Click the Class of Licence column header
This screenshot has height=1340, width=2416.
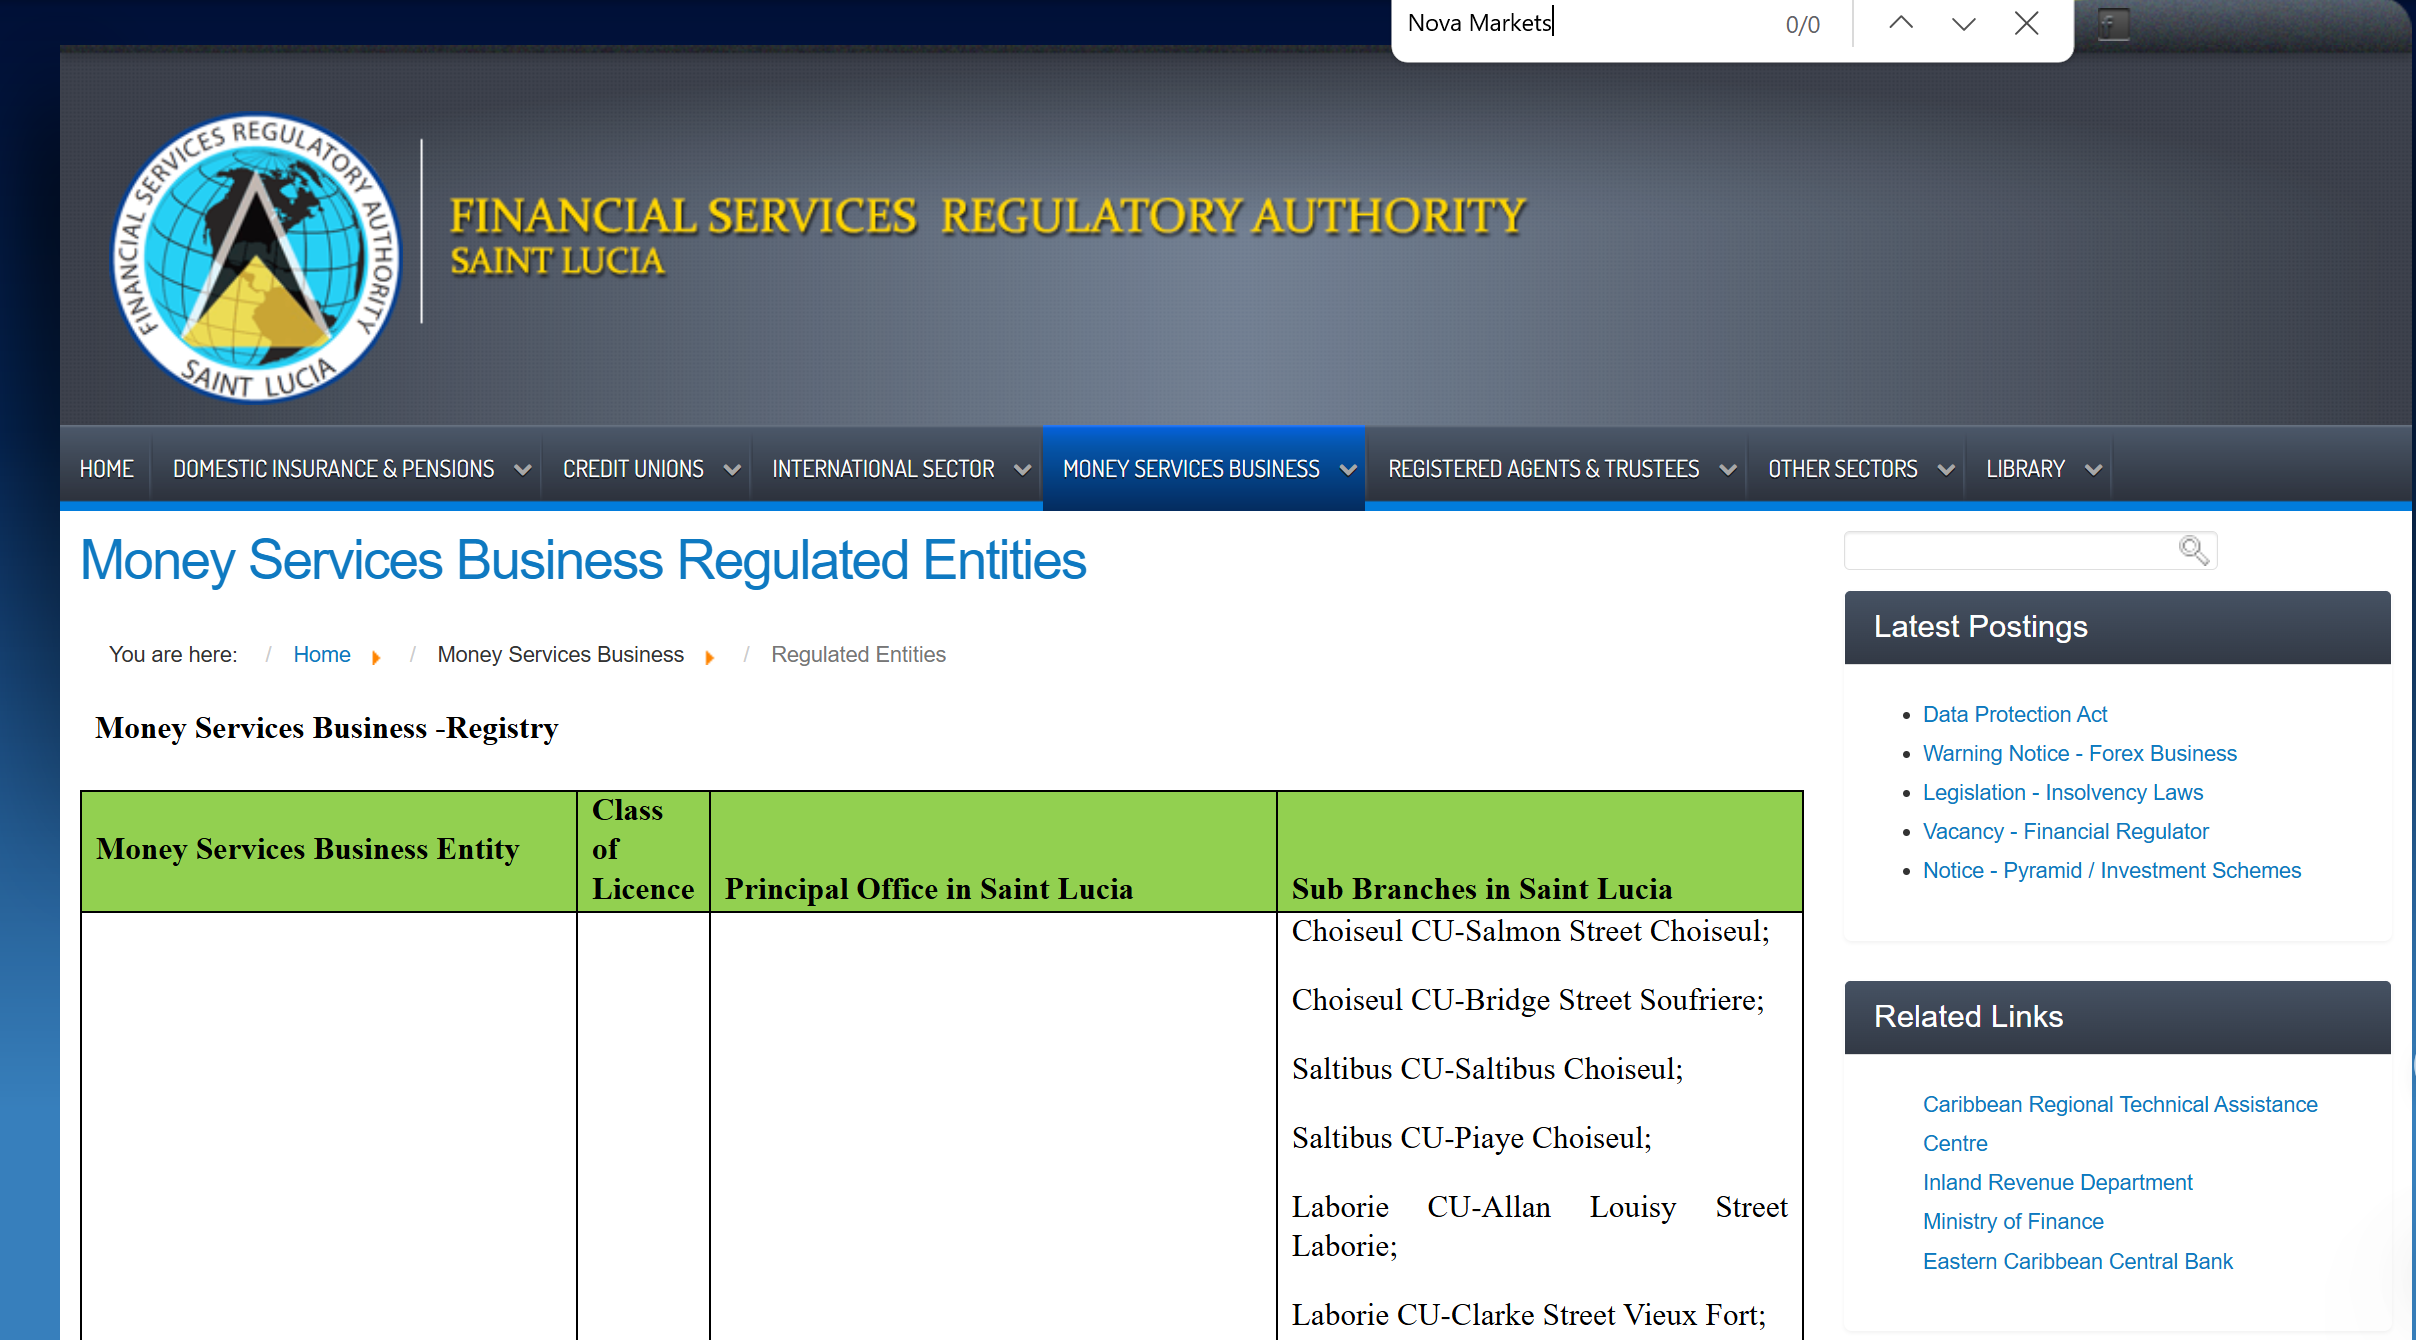coord(643,849)
